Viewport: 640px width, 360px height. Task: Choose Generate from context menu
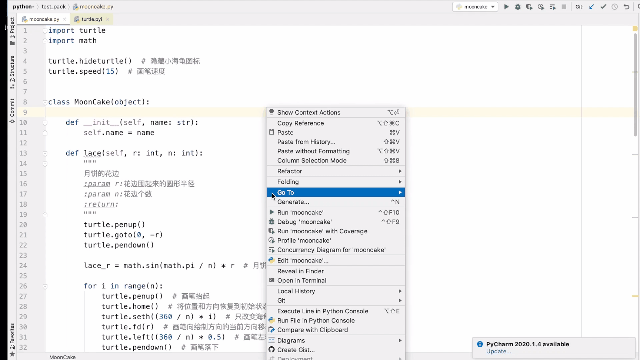click(336, 202)
